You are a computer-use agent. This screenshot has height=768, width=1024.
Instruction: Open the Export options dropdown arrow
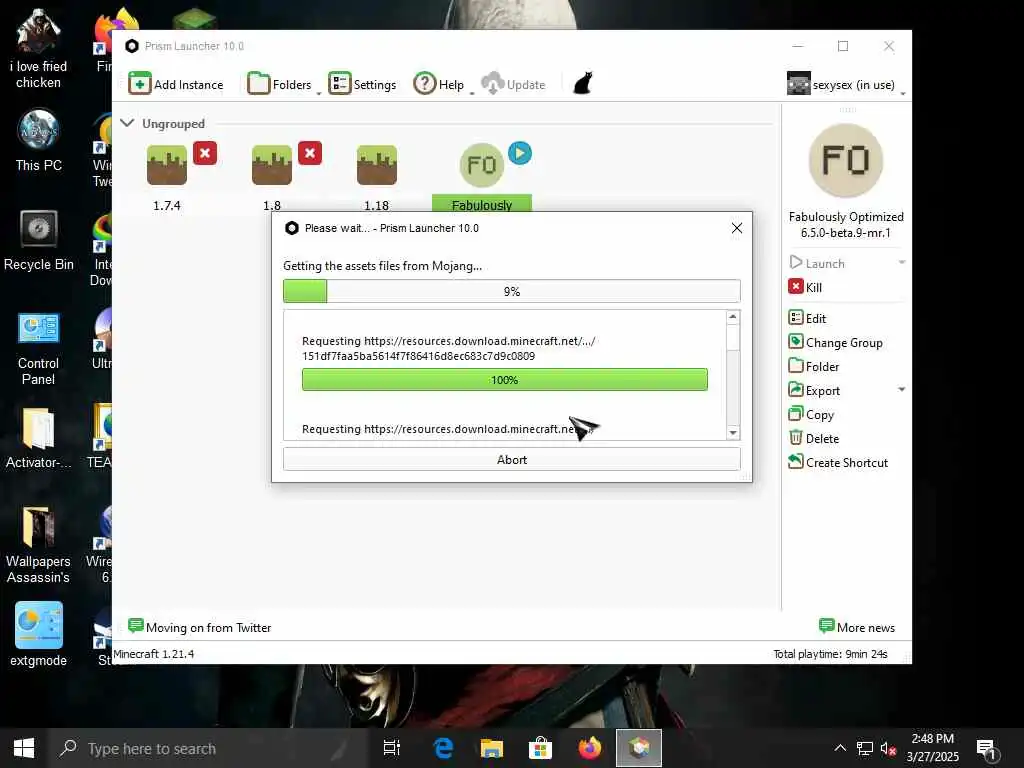coord(902,390)
